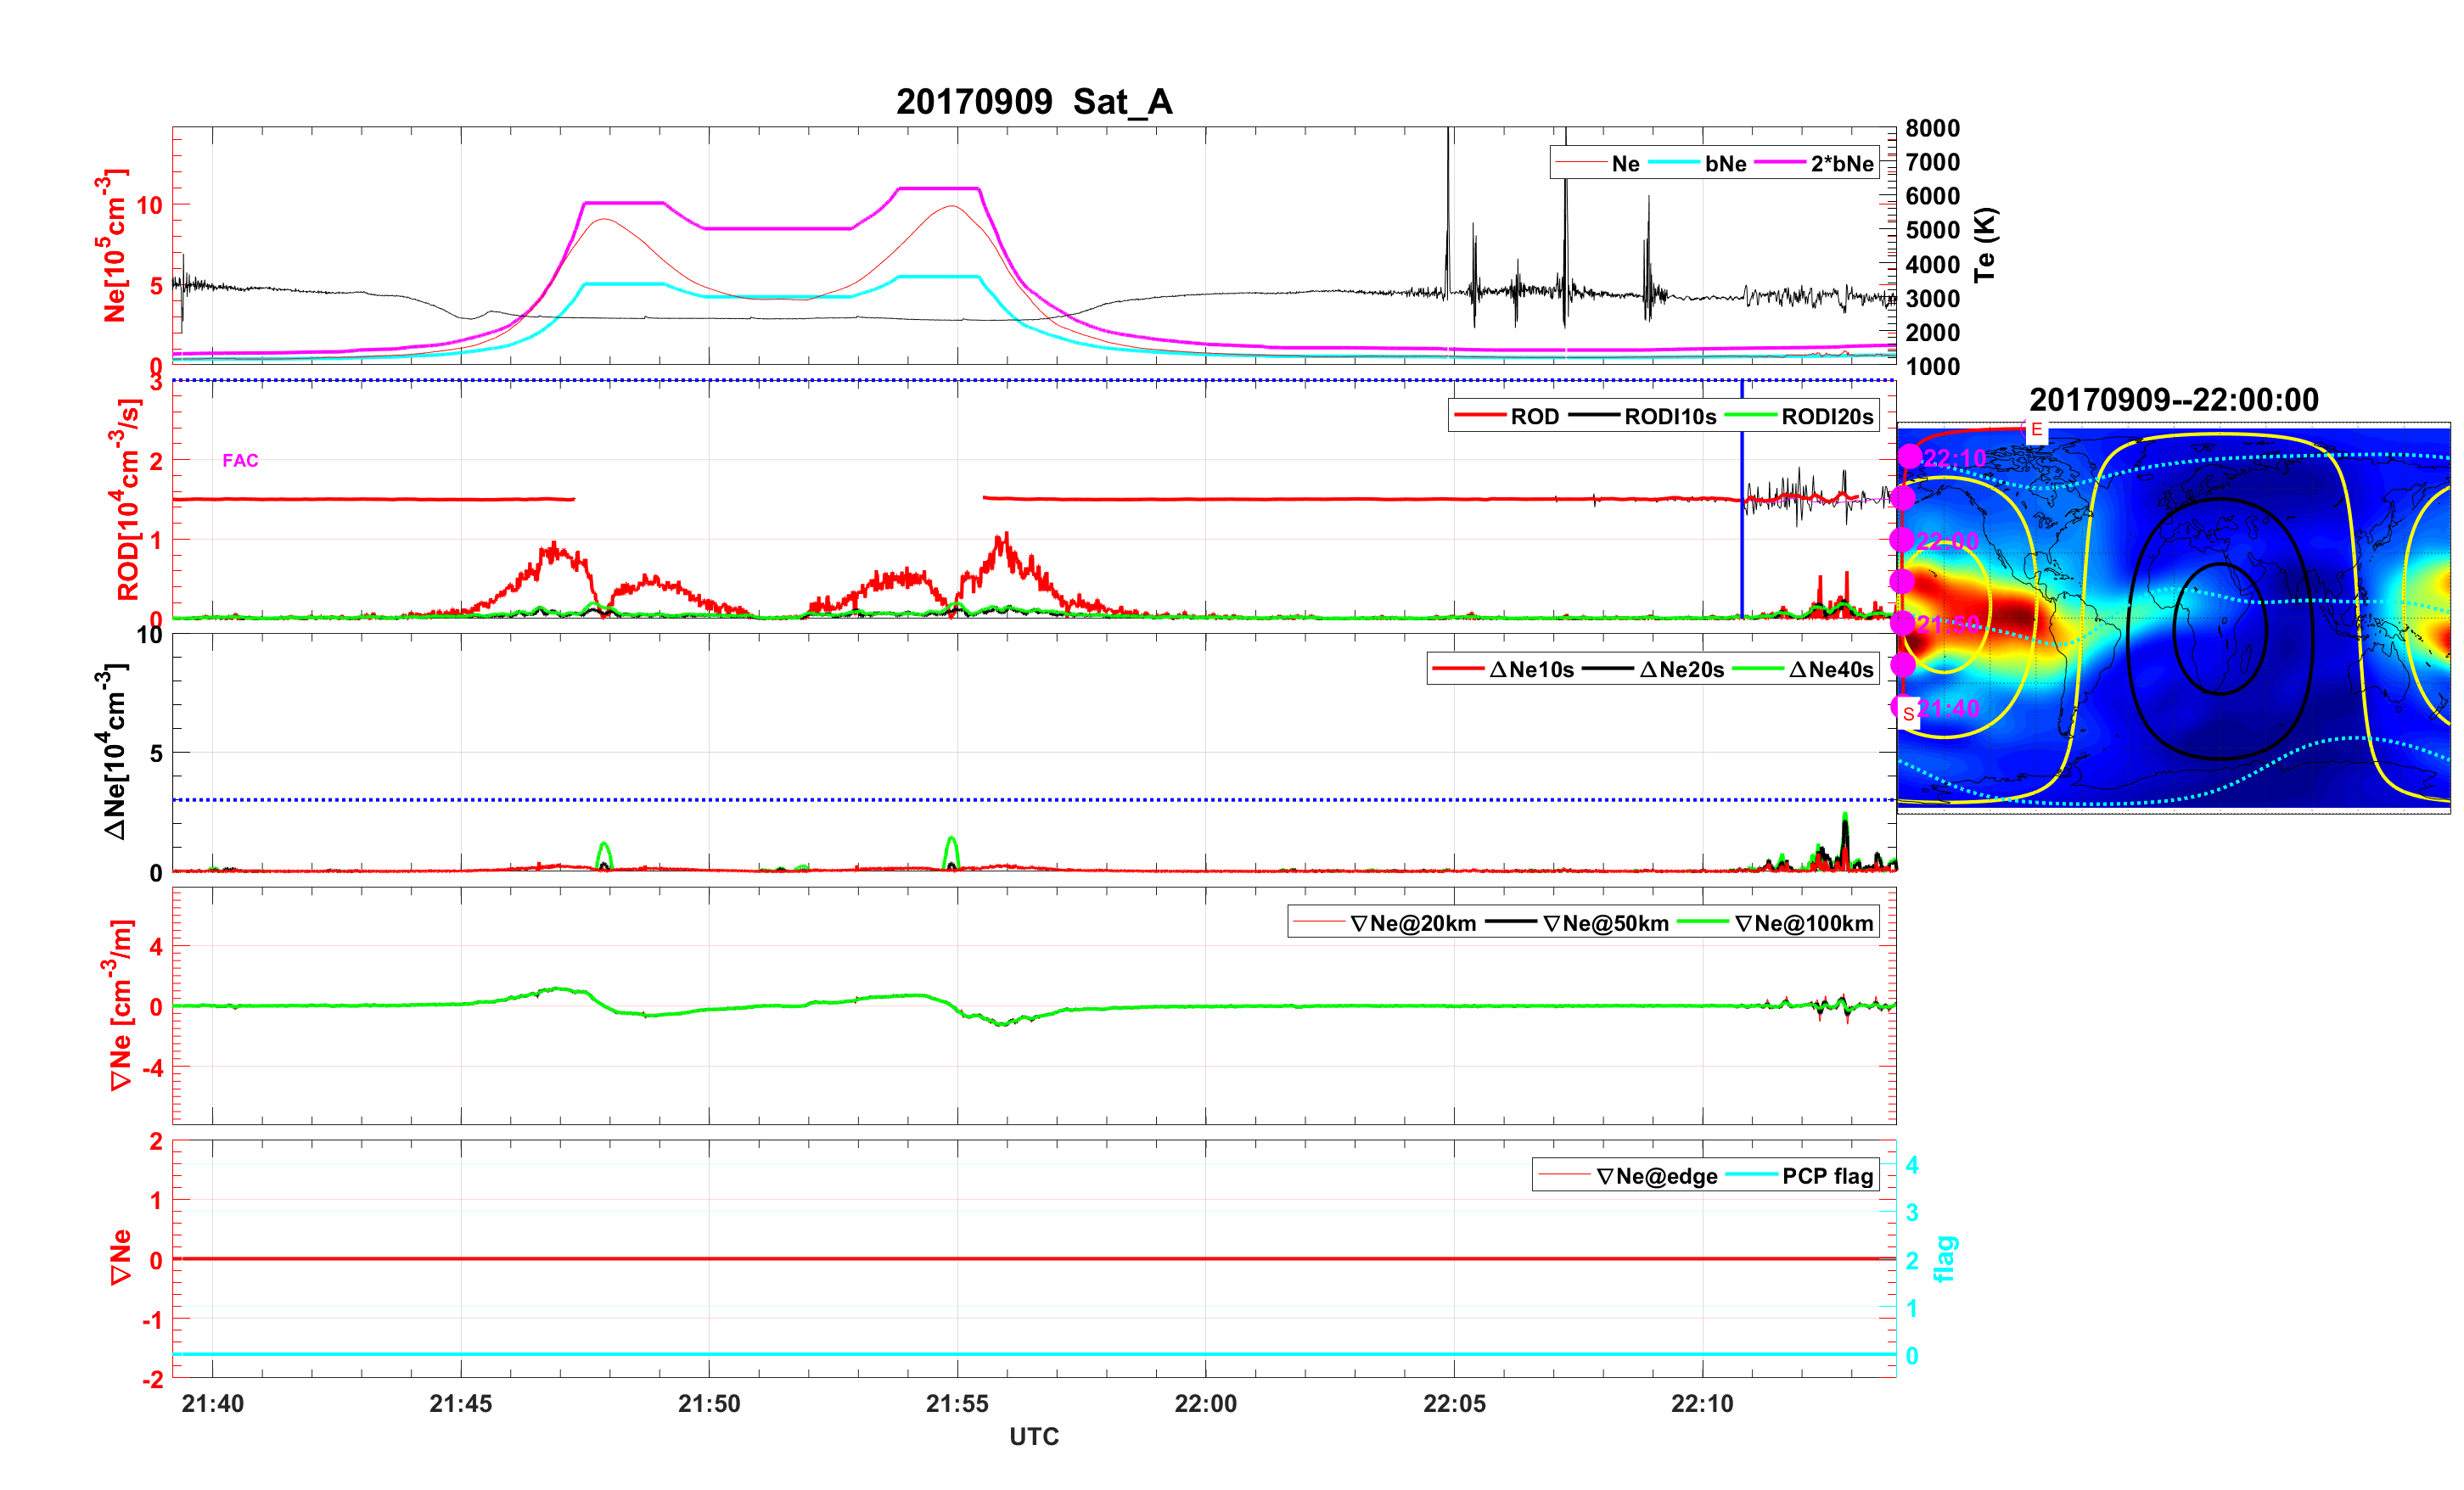Click the 'PCP flag' legend entry

(1827, 1176)
